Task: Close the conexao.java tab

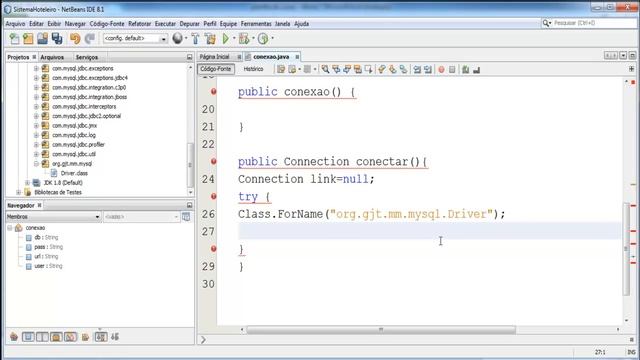Action: coord(297,57)
